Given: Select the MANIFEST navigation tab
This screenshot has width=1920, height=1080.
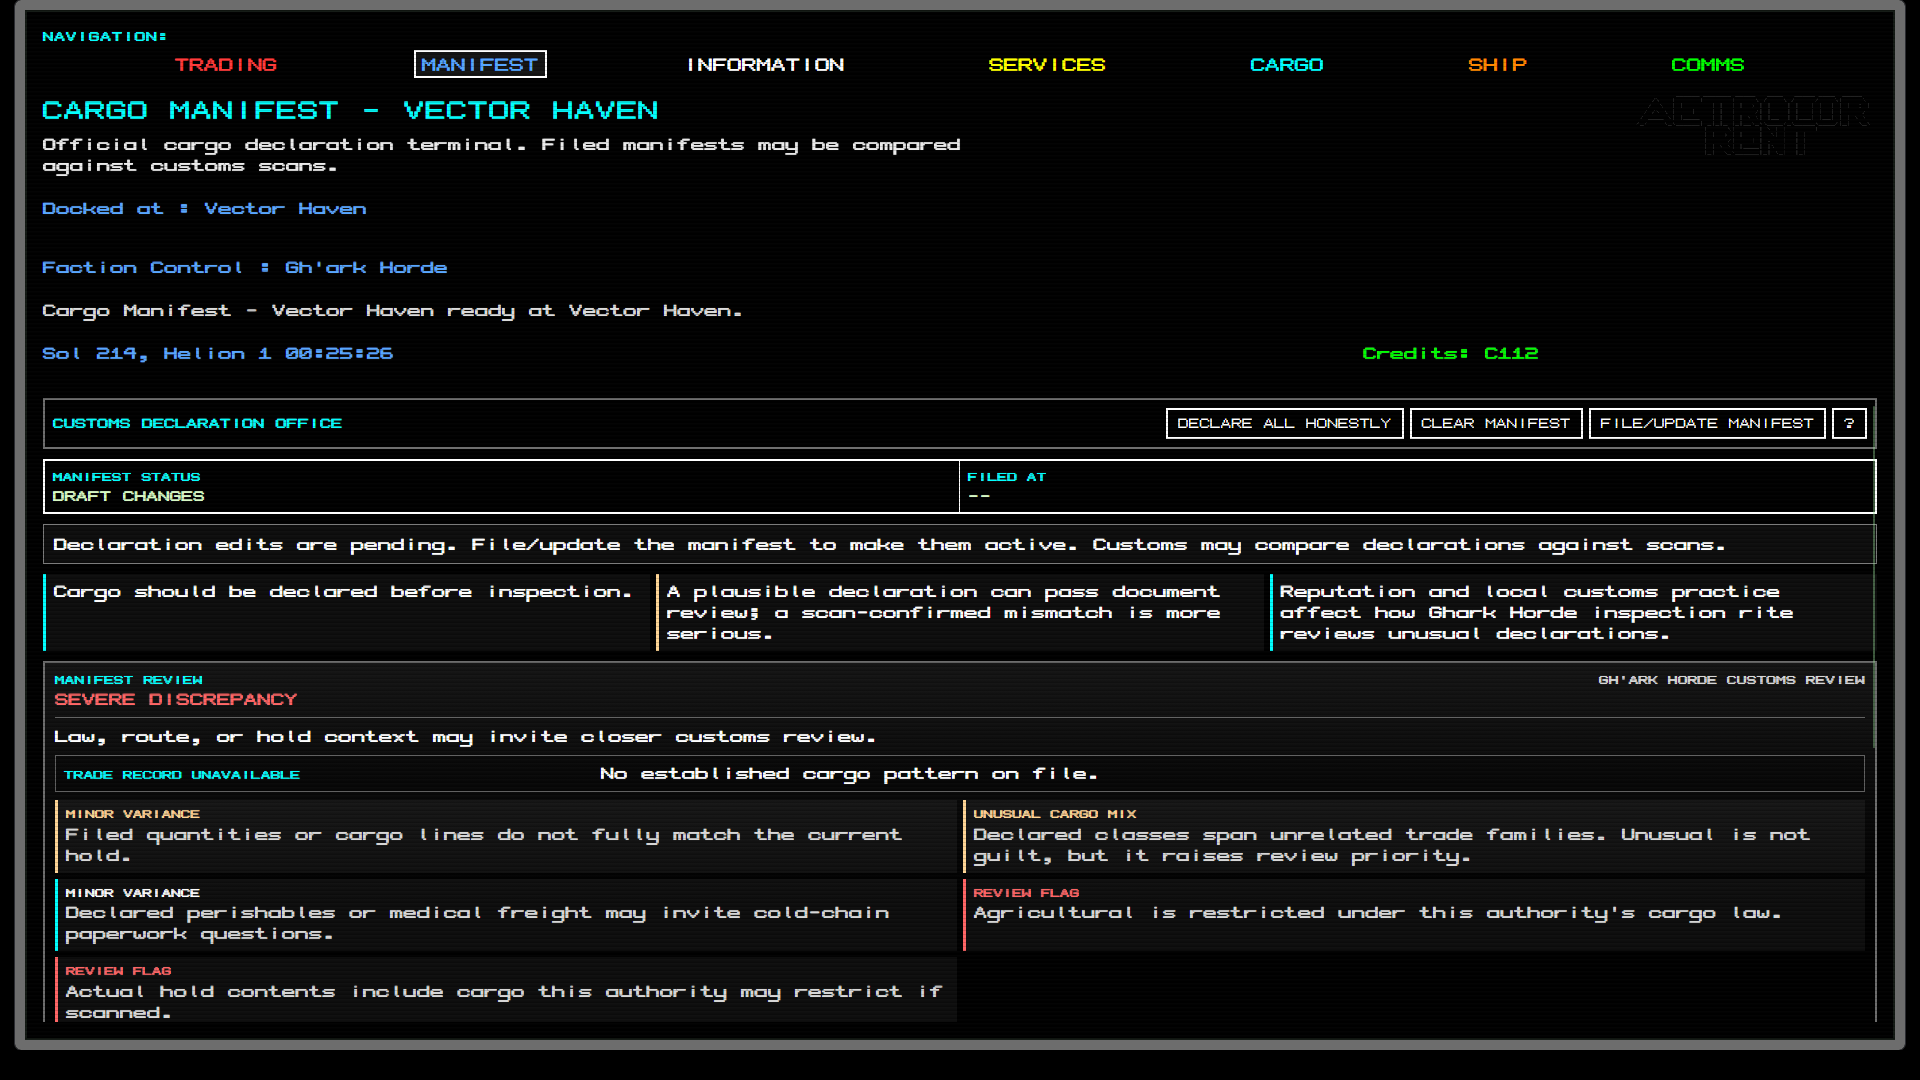Looking at the screenshot, I should tap(480, 65).
